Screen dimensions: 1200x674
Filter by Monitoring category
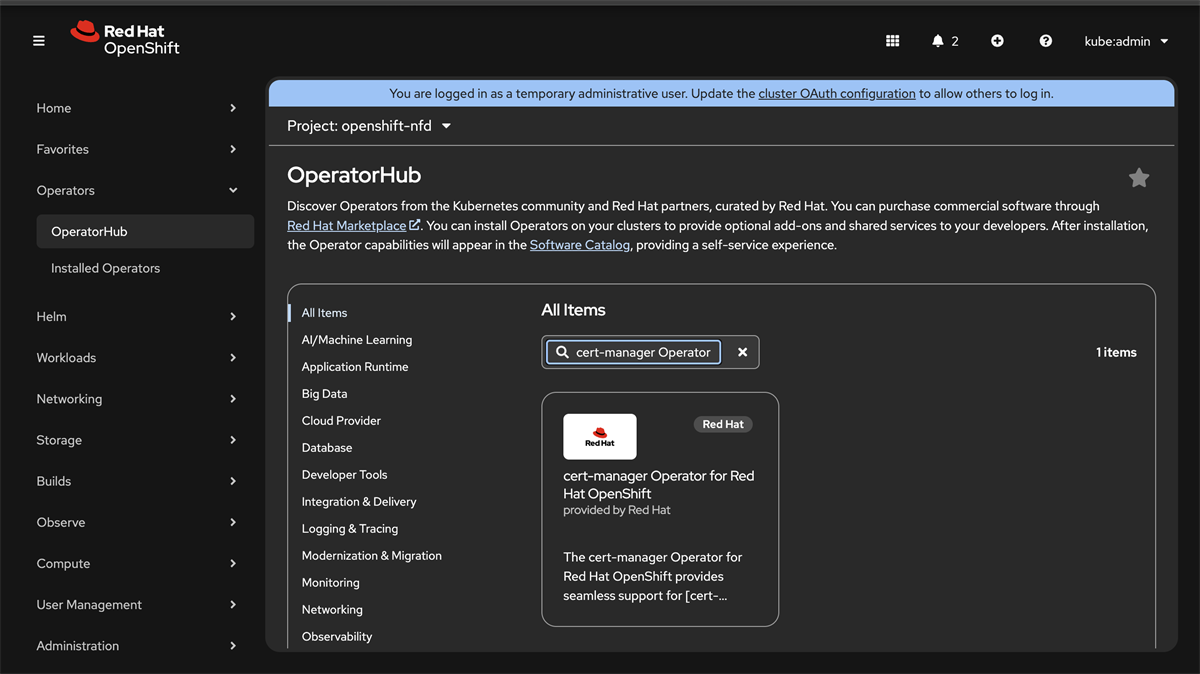click(x=330, y=583)
